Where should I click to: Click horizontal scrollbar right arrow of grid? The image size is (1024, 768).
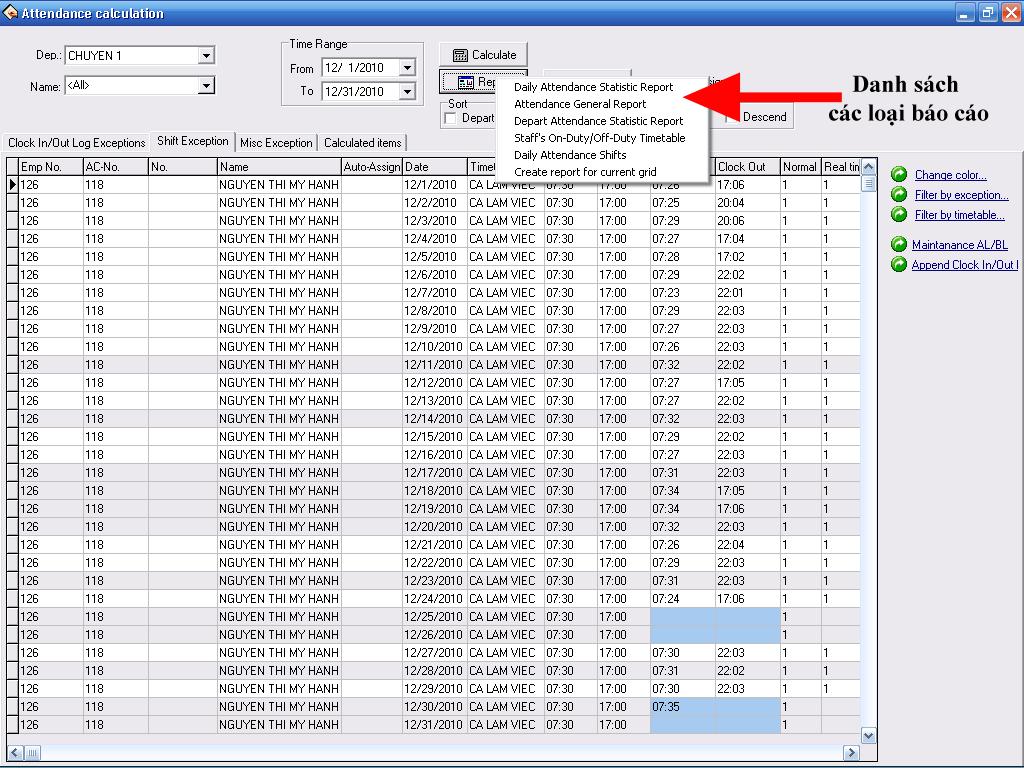(850, 752)
